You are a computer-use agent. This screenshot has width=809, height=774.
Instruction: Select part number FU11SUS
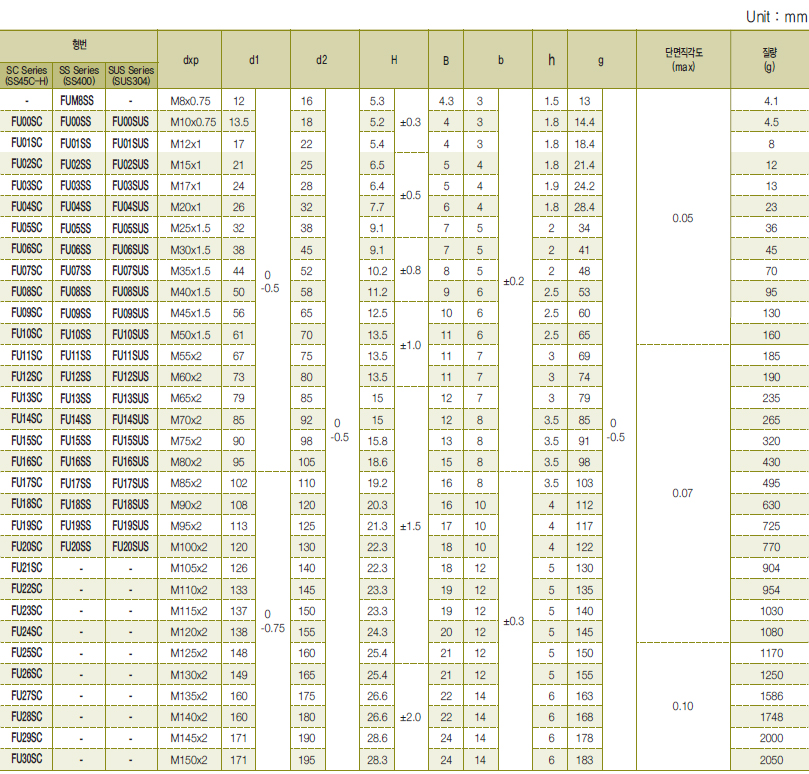(x=131, y=356)
